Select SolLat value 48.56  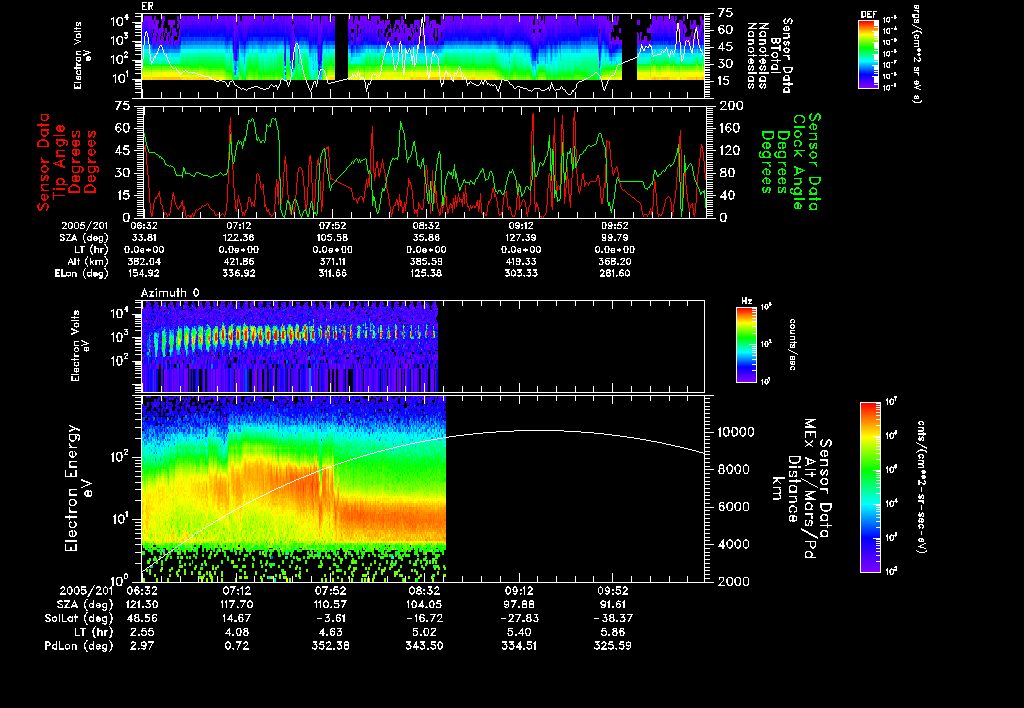tap(142, 618)
